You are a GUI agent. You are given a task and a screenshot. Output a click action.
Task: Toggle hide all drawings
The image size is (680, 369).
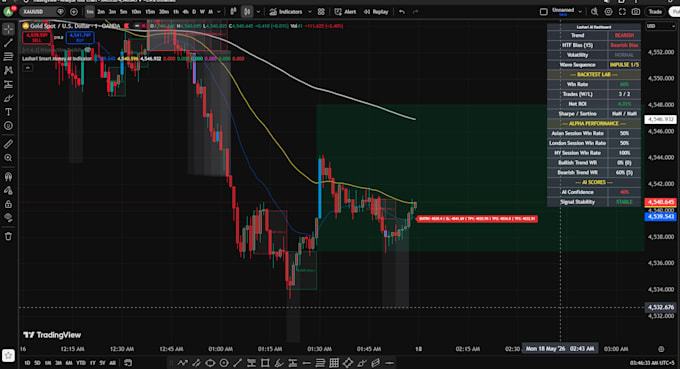click(x=8, y=218)
